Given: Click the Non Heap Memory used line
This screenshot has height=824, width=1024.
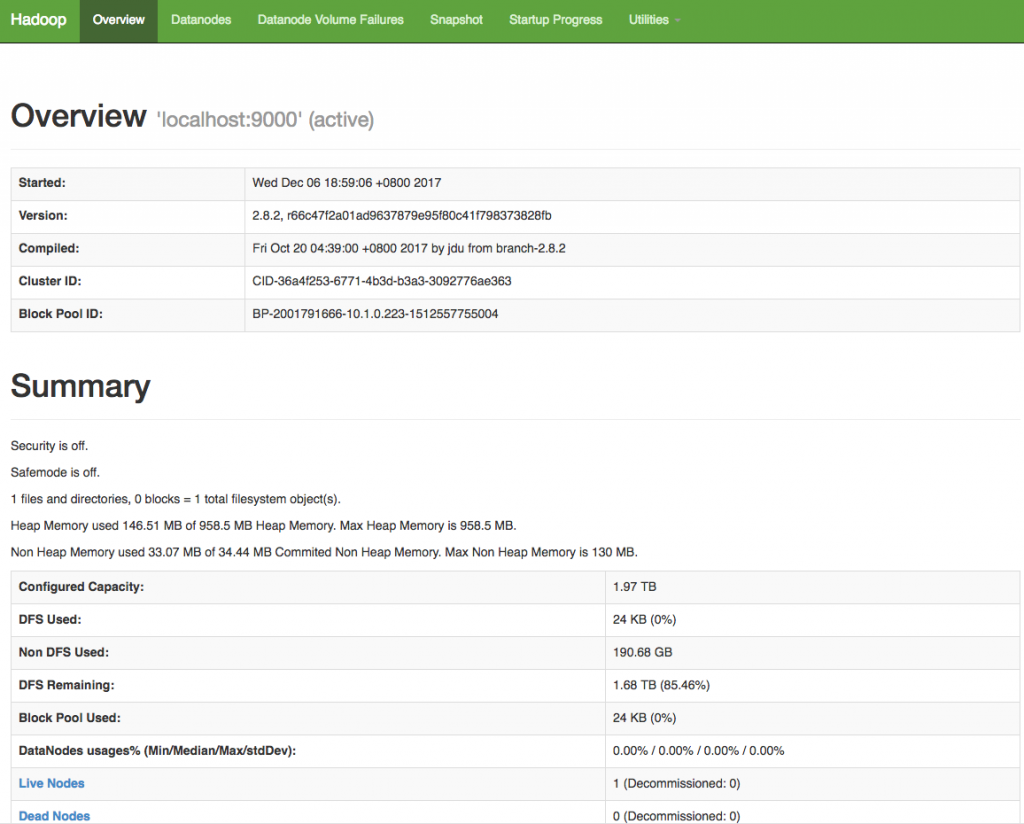Looking at the screenshot, I should (324, 552).
